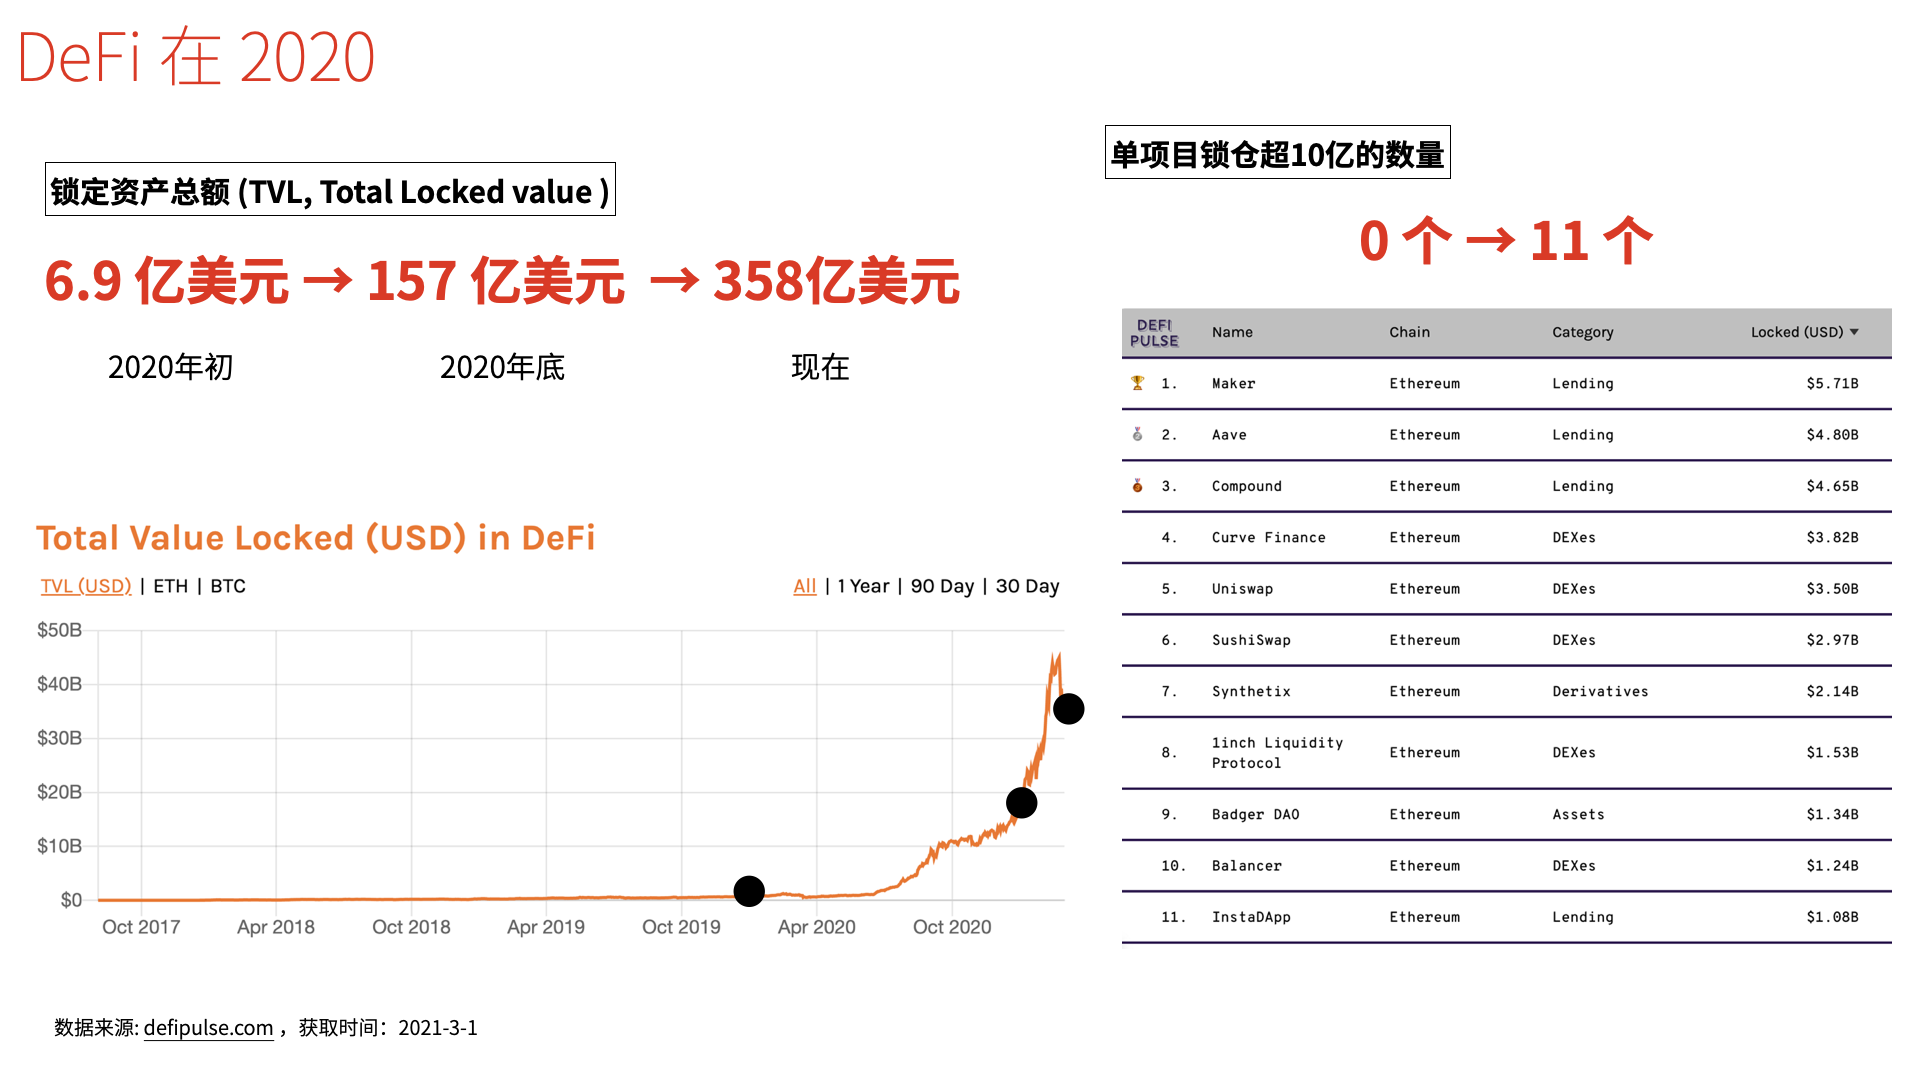Click the Synthetix row name
The height and width of the screenshot is (1080, 1920).
pyautogui.click(x=1251, y=691)
